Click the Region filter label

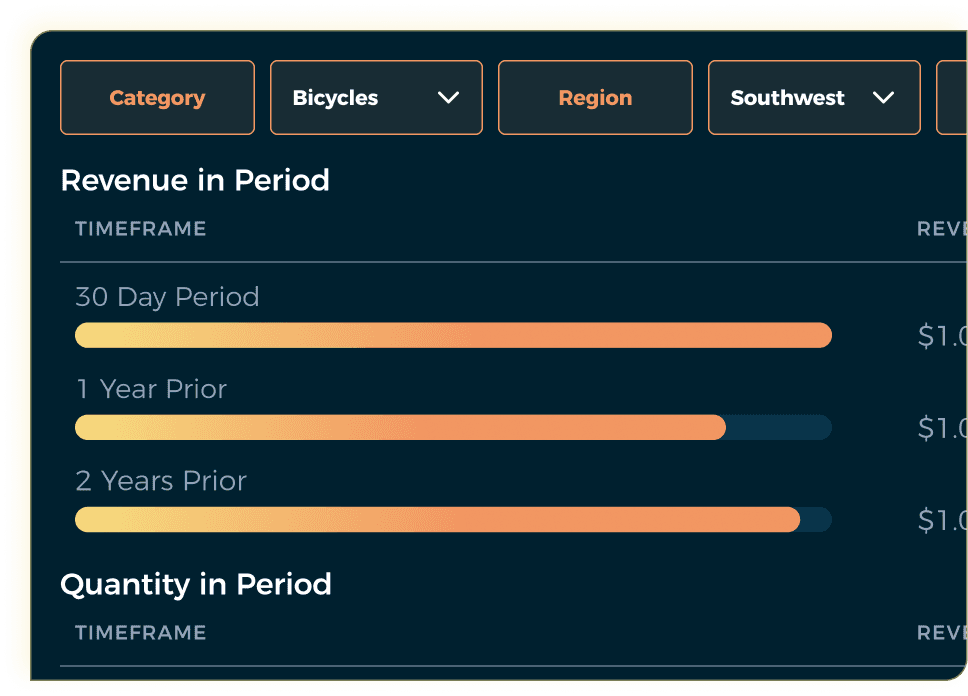tap(594, 97)
